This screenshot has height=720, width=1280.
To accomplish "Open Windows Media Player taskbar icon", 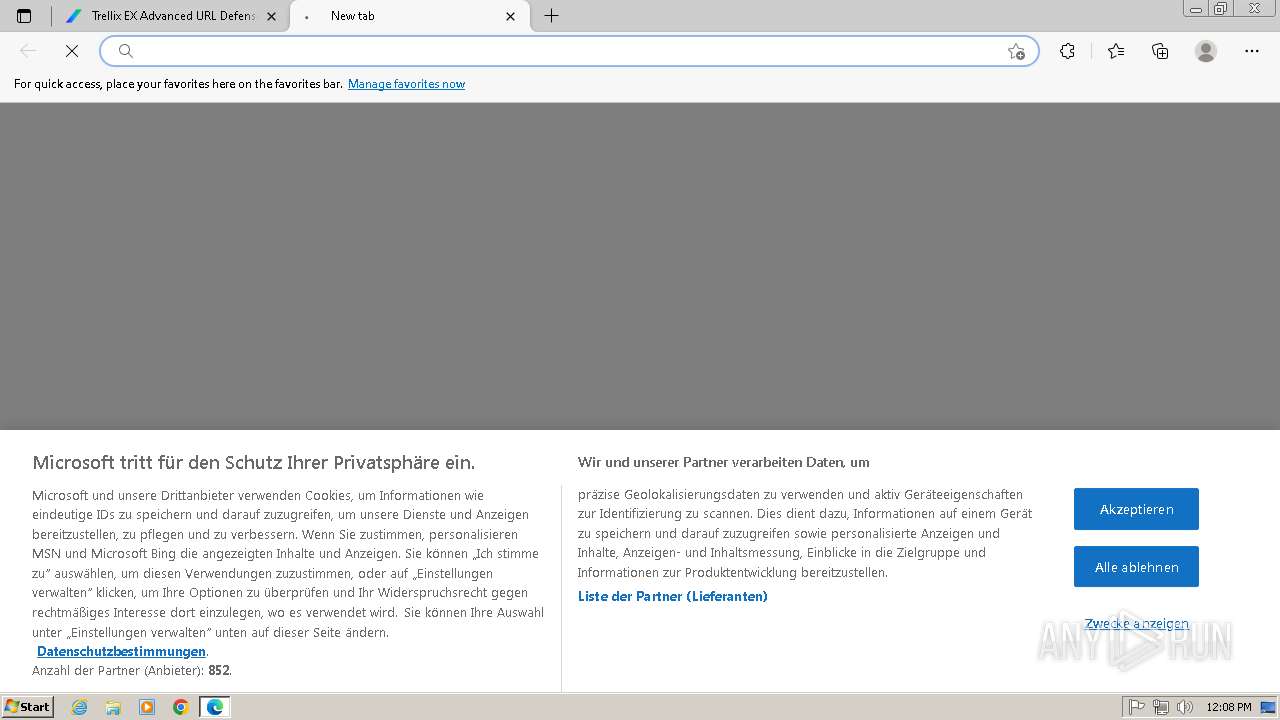I will (x=147, y=707).
